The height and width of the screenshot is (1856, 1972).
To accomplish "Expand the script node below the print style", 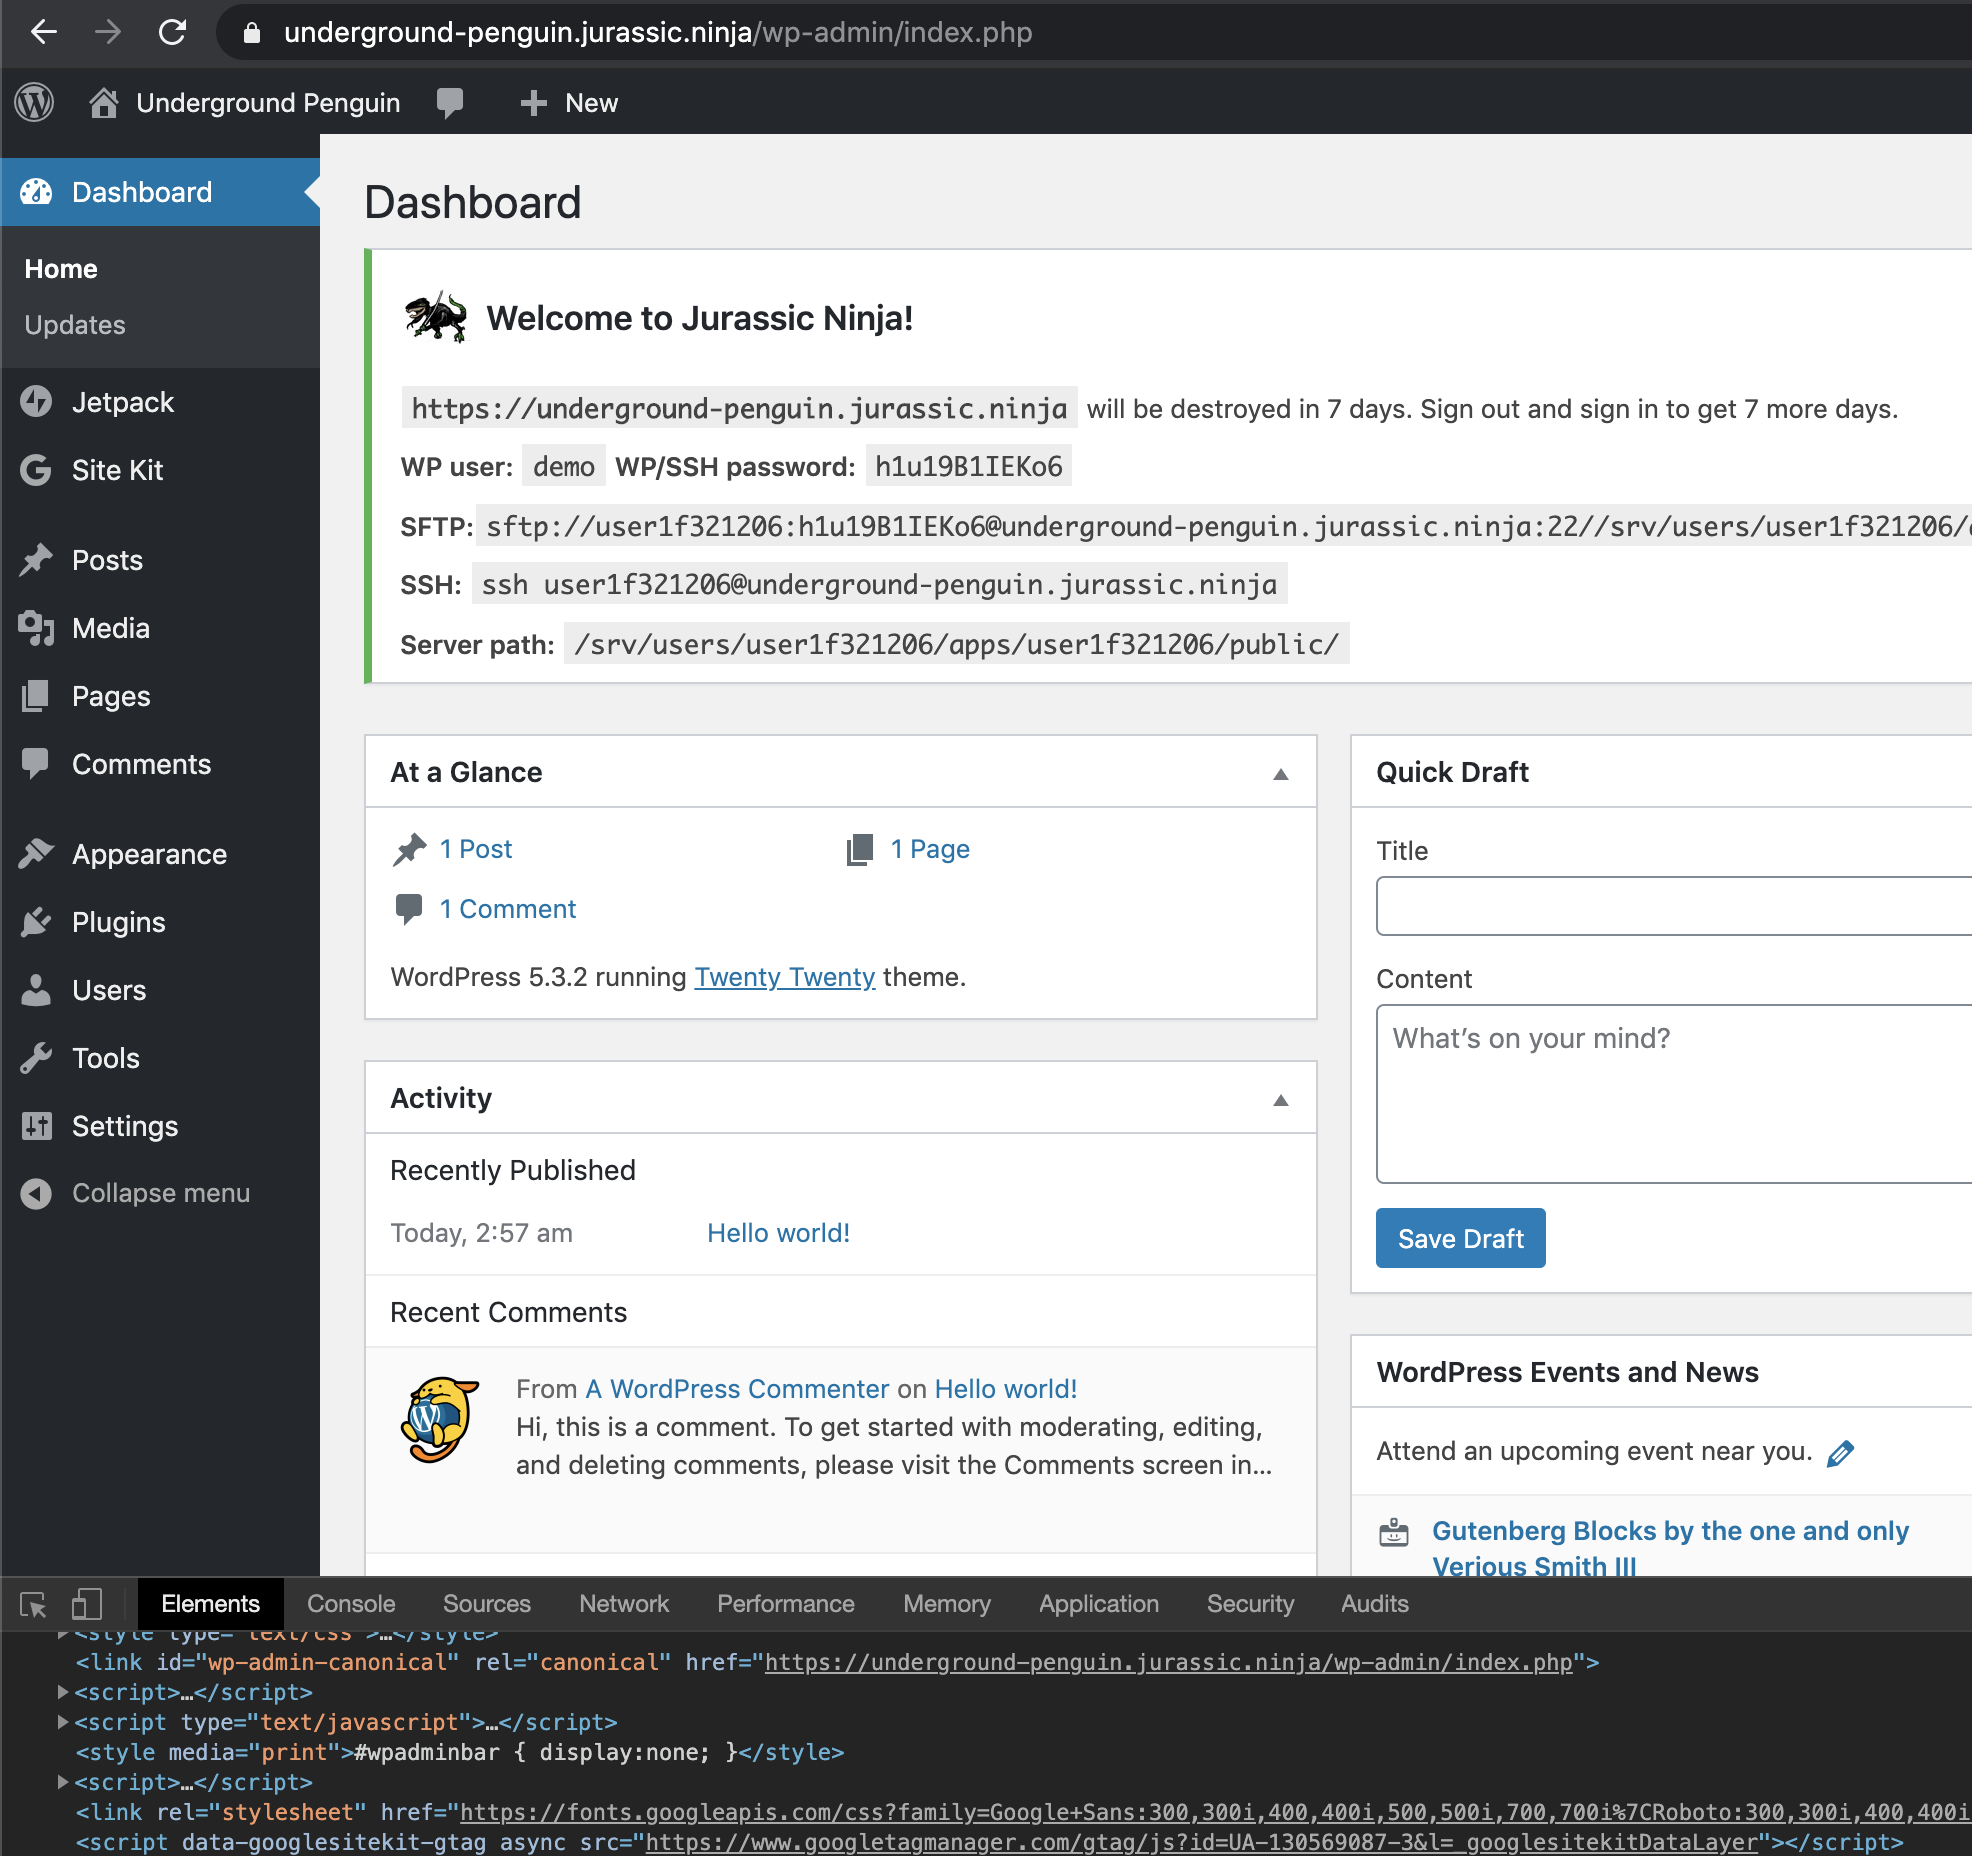I will pos(62,1782).
